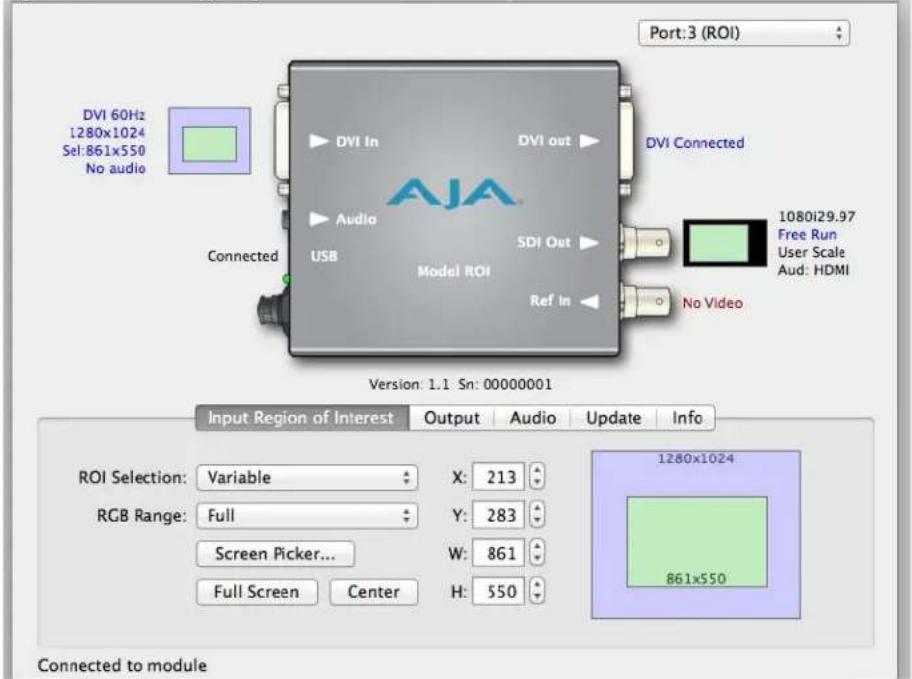Click the Ref In BNC connector
912x679 pixels.
[645, 301]
